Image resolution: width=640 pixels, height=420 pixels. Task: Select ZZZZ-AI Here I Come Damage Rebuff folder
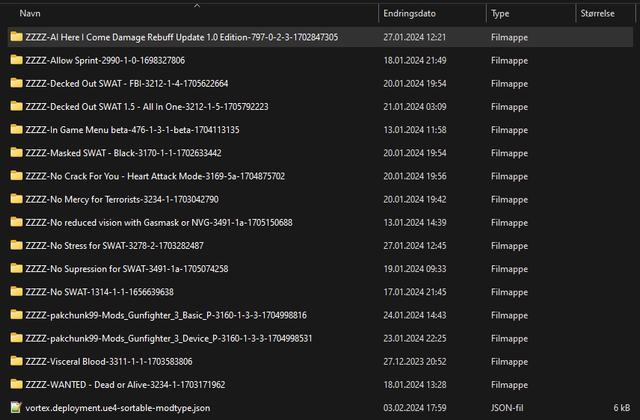[x=181, y=37]
